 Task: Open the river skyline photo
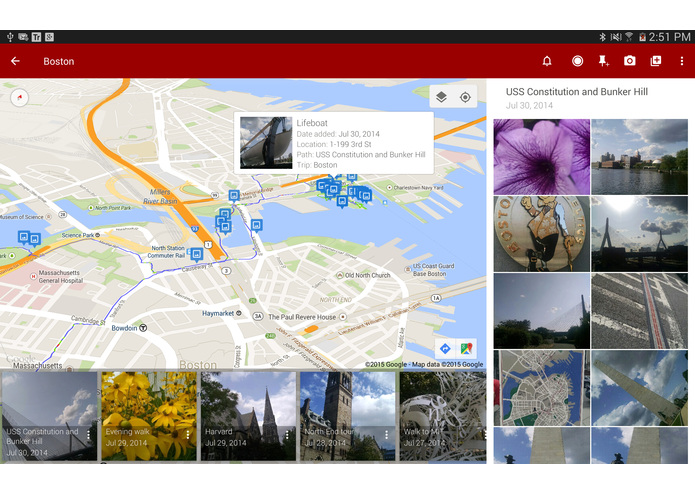(640, 157)
